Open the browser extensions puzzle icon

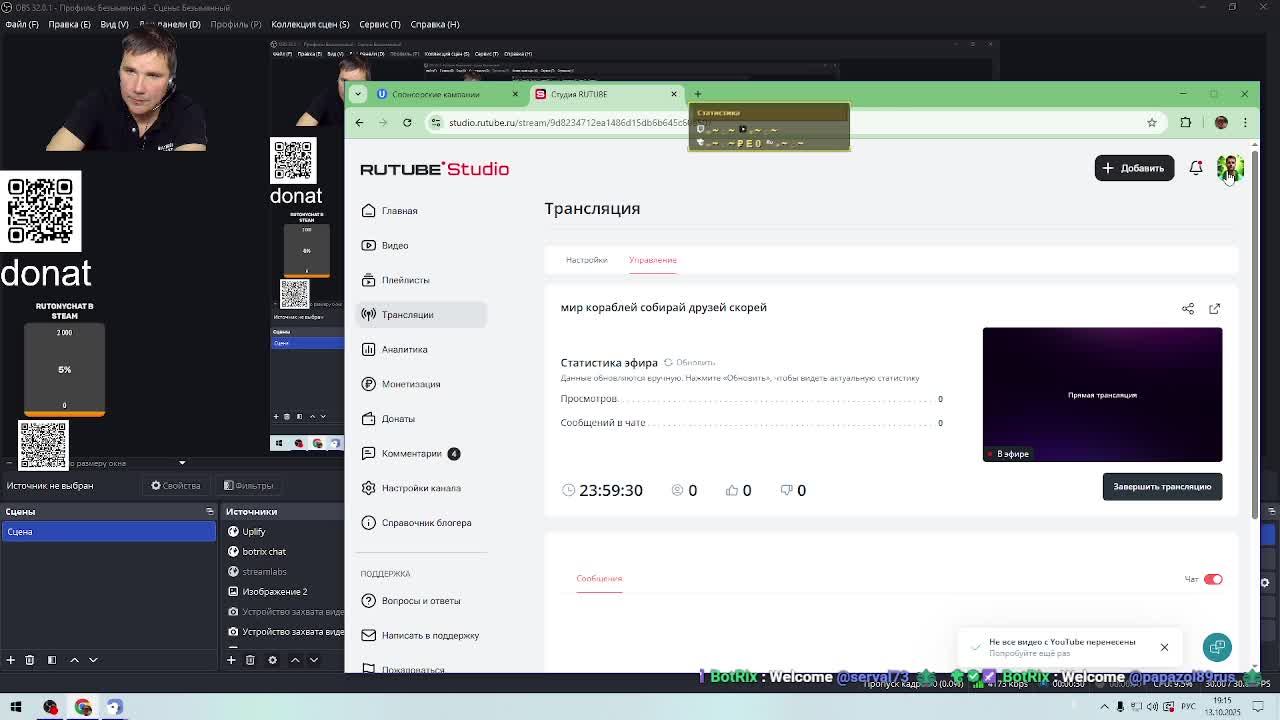(x=1186, y=122)
